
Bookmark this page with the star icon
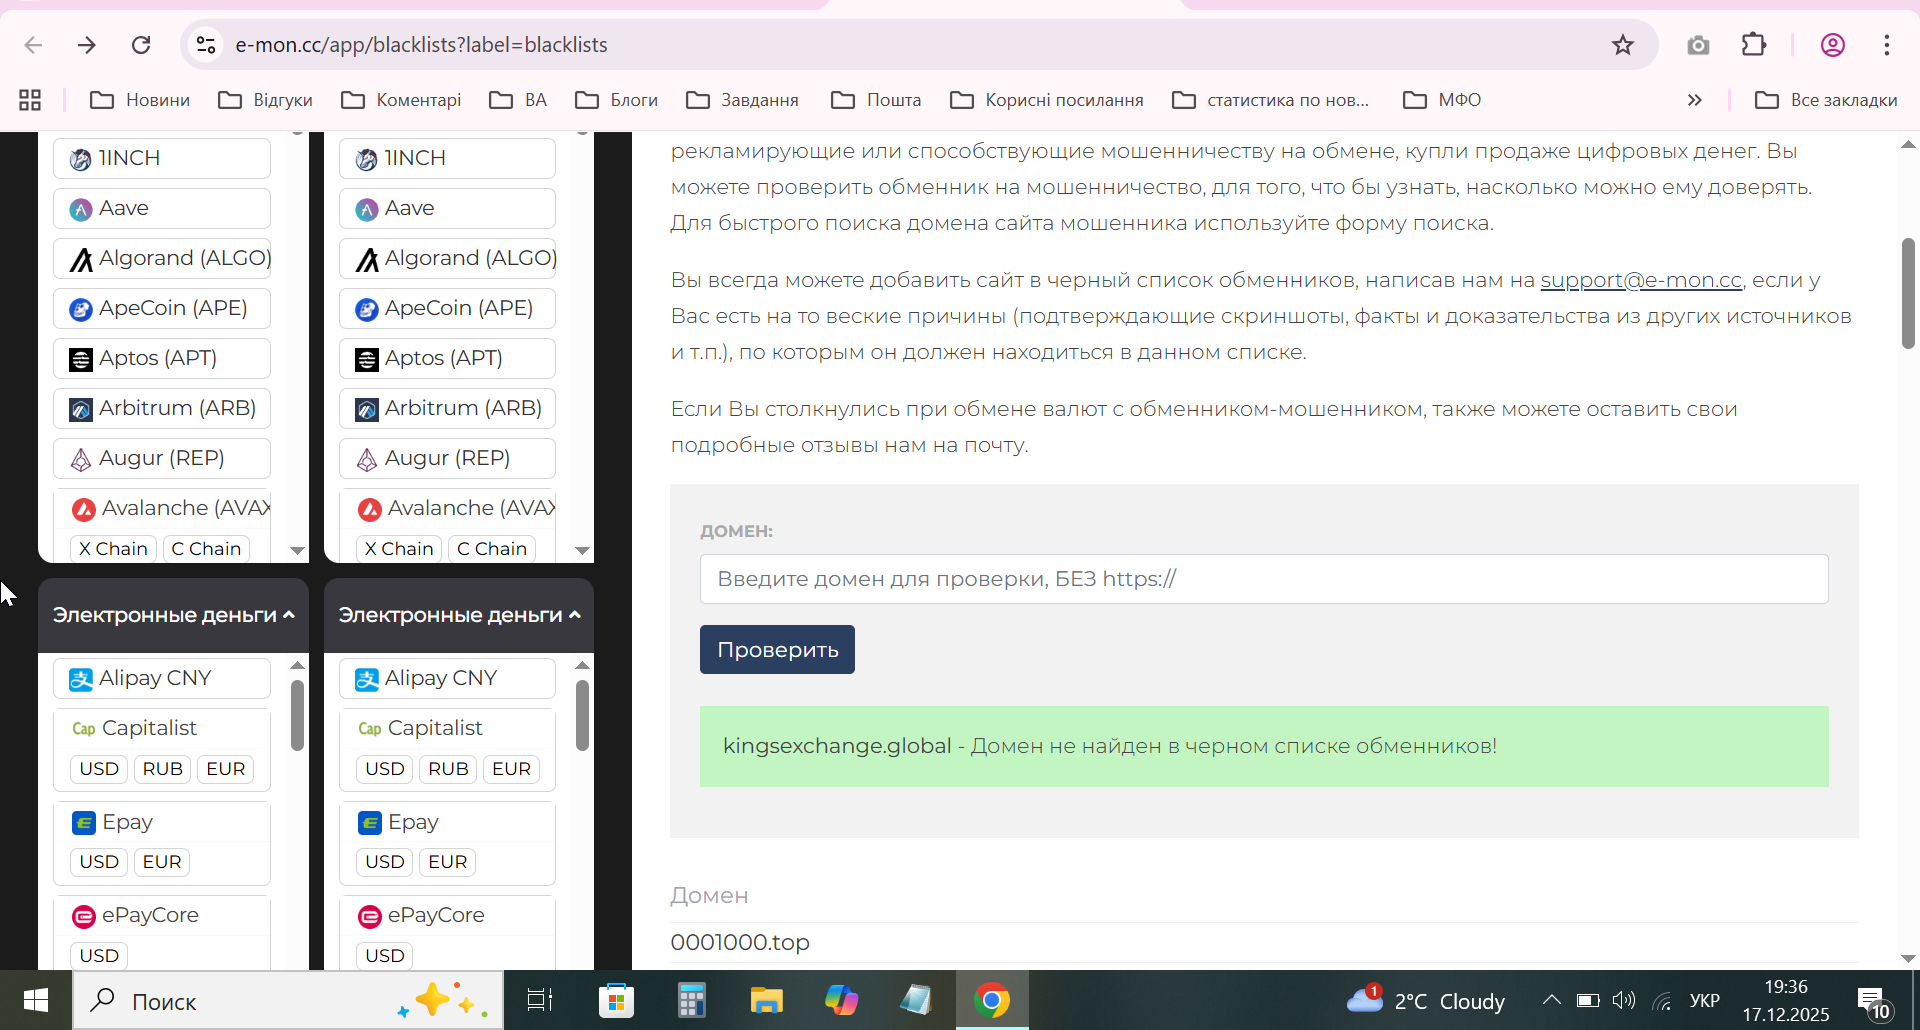pos(1623,45)
